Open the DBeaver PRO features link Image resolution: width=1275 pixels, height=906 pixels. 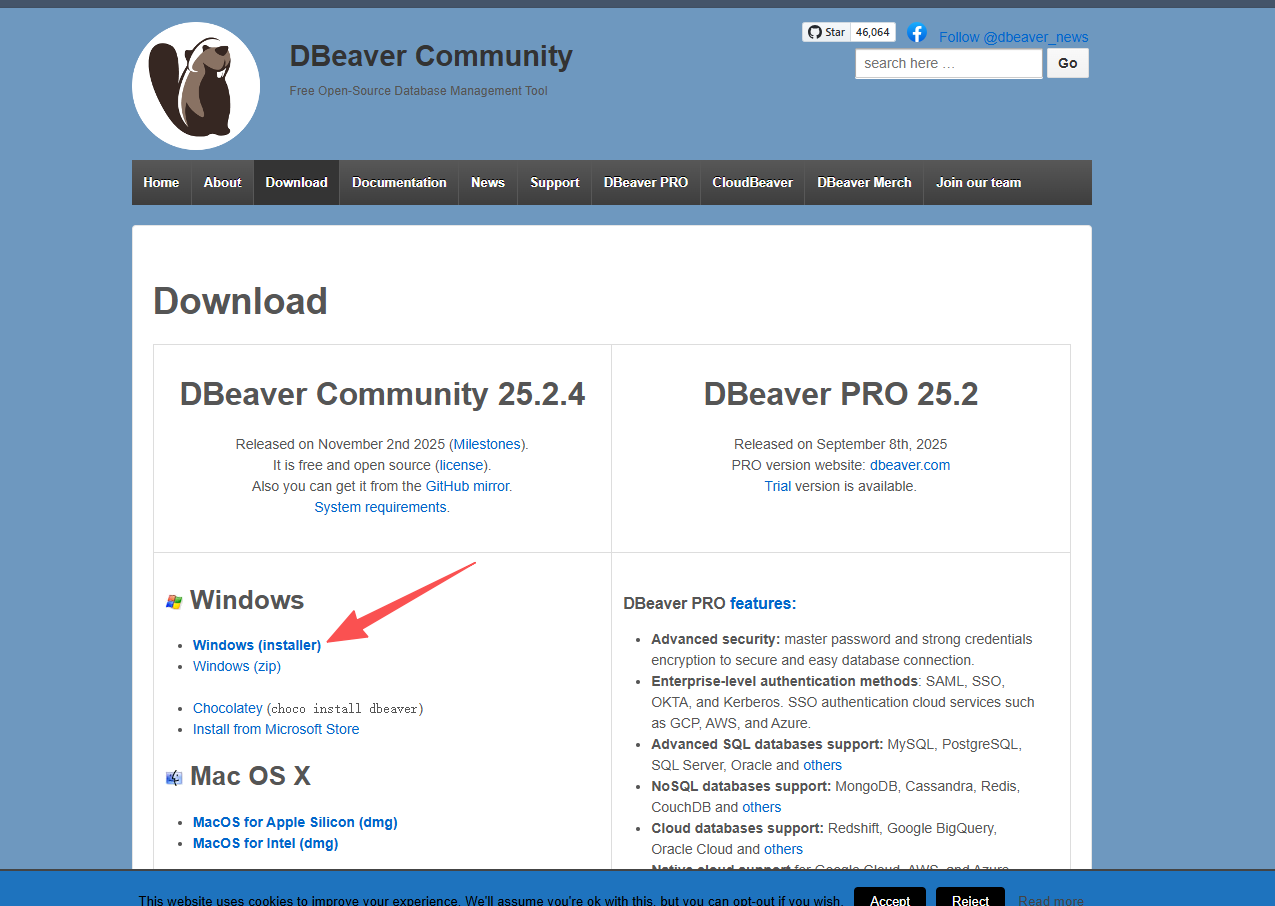click(x=763, y=603)
